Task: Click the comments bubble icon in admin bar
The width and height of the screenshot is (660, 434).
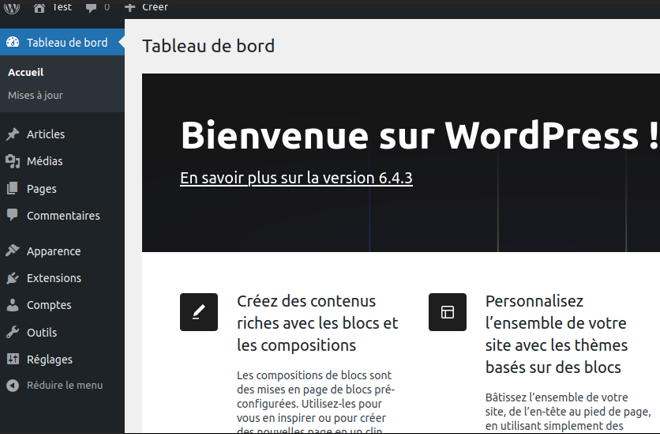Action: click(92, 7)
